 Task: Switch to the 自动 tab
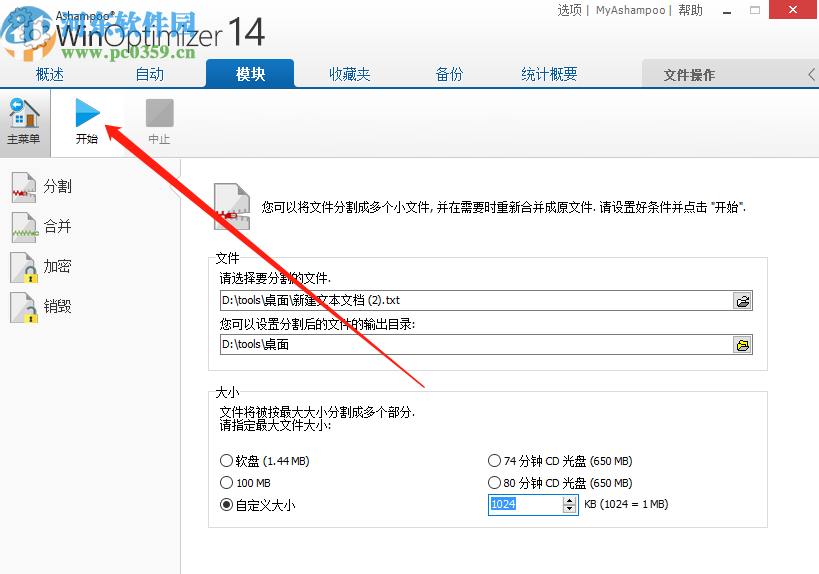pos(150,74)
